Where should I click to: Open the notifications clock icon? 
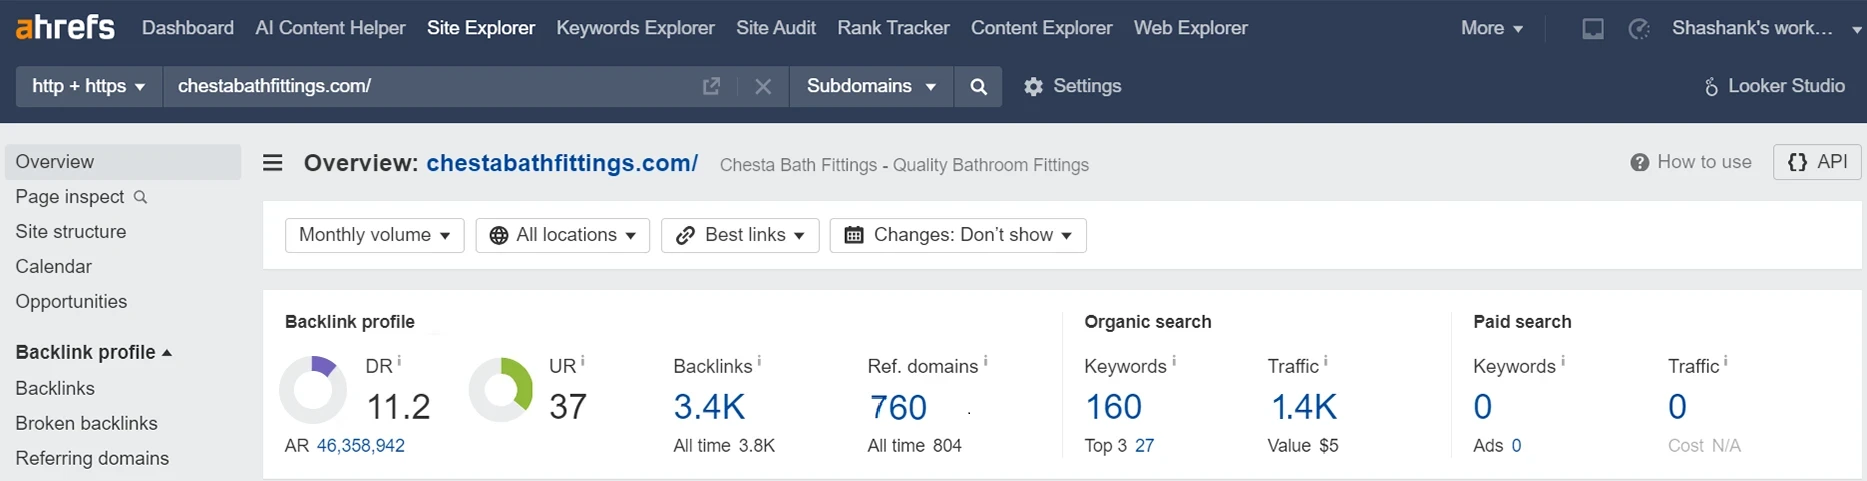tap(1639, 29)
